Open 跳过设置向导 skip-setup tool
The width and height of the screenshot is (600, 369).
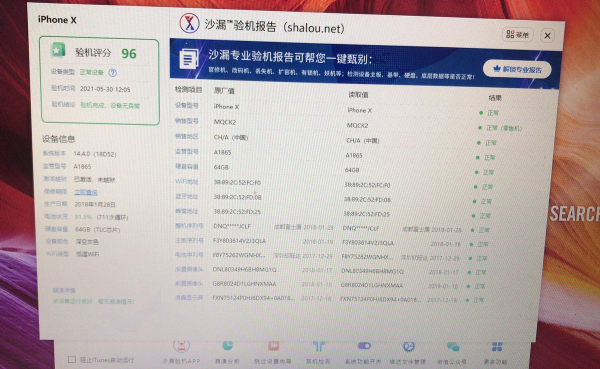(273, 346)
